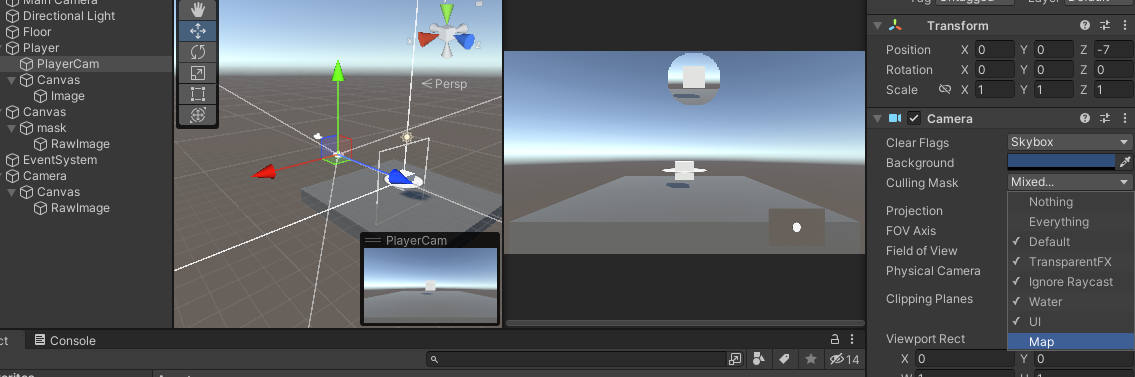Click Open in Search icon beside search field

coord(735,359)
